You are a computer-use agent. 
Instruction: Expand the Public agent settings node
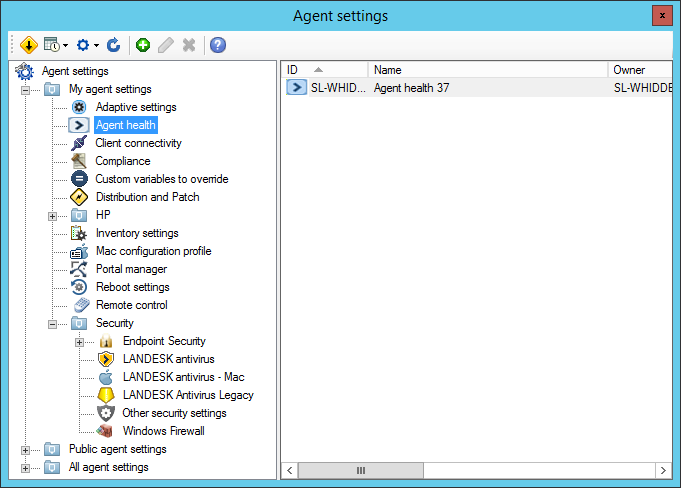tap(25, 450)
